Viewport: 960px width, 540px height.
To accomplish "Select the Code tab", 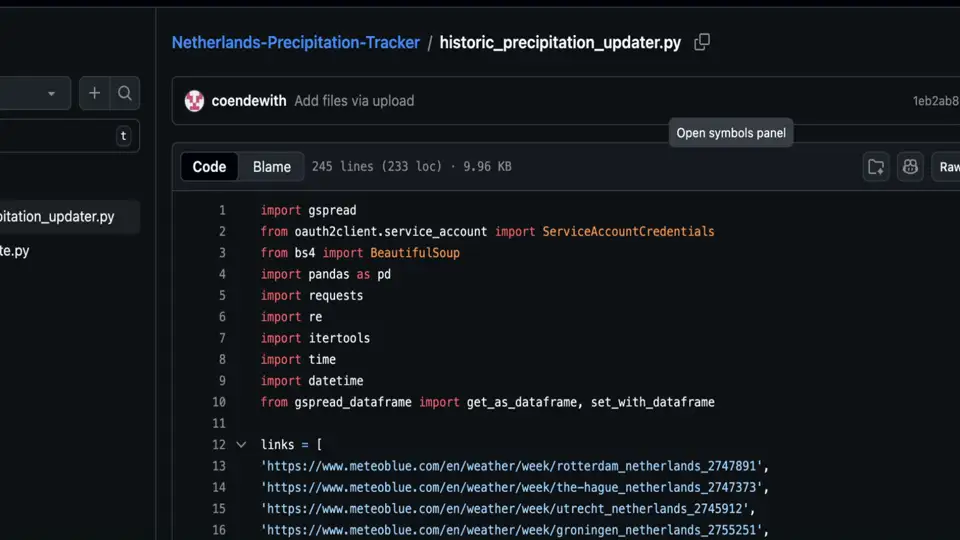I will click(209, 167).
